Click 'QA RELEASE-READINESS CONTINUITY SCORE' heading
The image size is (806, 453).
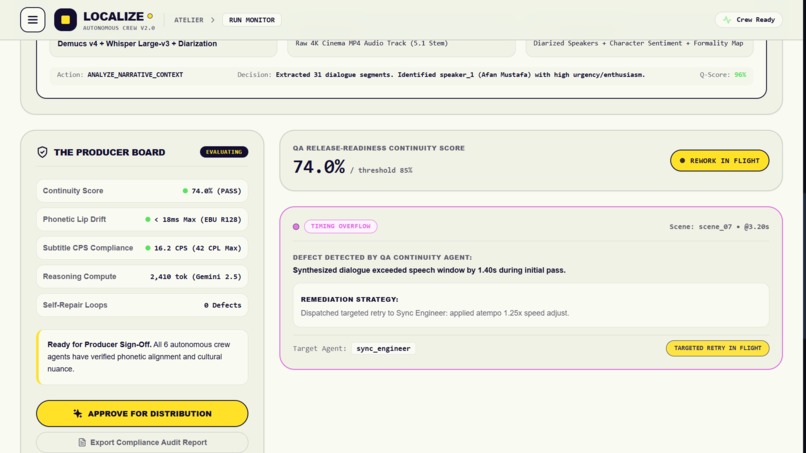tap(378, 148)
